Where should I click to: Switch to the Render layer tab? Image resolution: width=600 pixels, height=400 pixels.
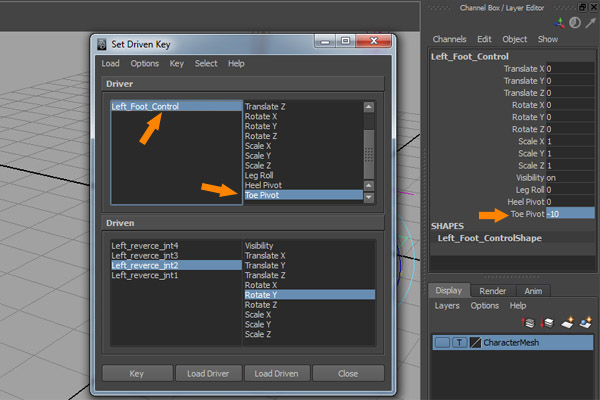pos(493,291)
